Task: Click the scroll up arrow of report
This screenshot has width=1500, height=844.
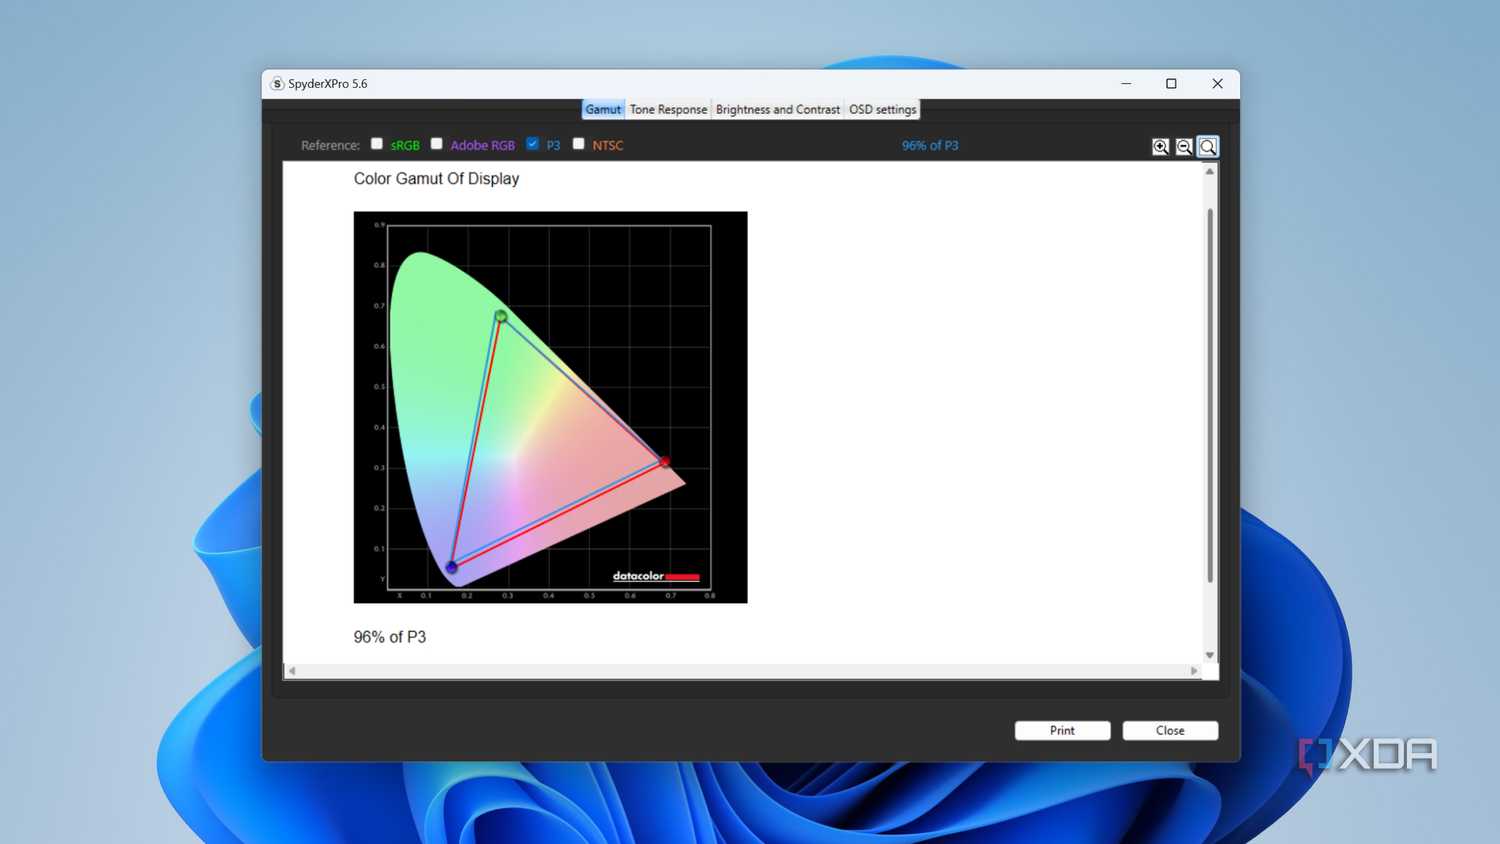Action: pos(1210,172)
